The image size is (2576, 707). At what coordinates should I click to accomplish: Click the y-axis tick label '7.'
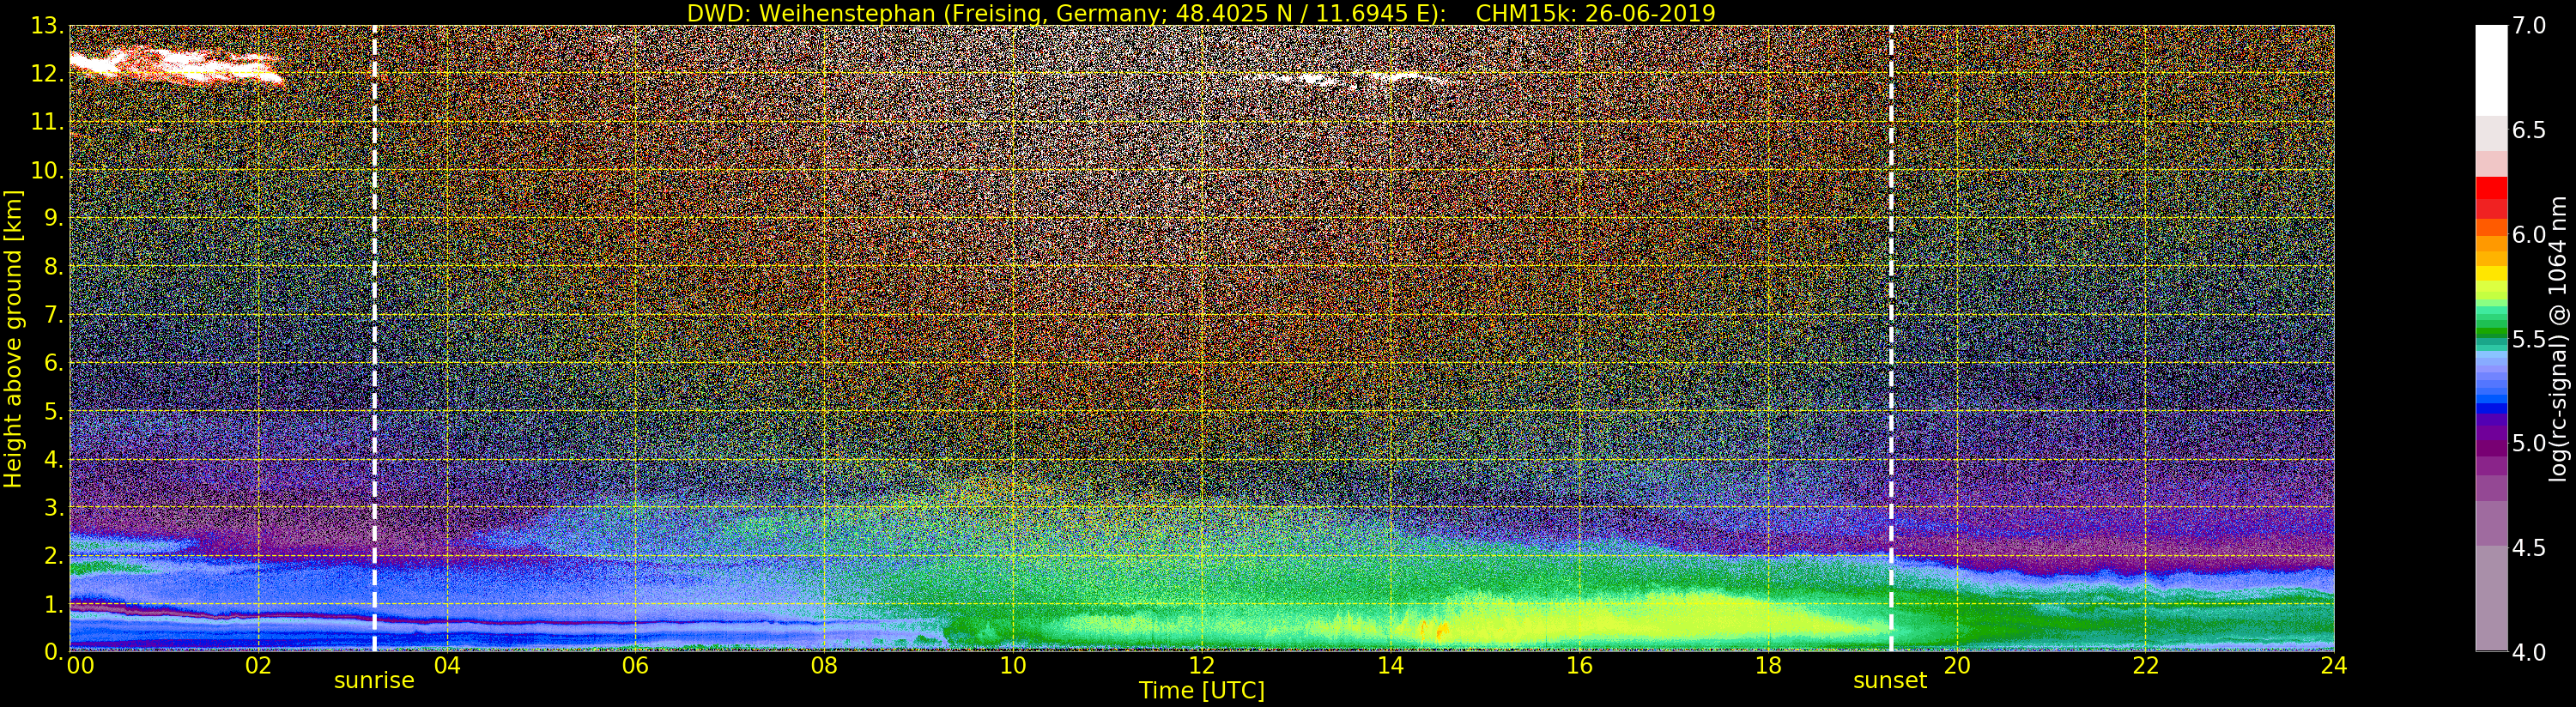[54, 315]
